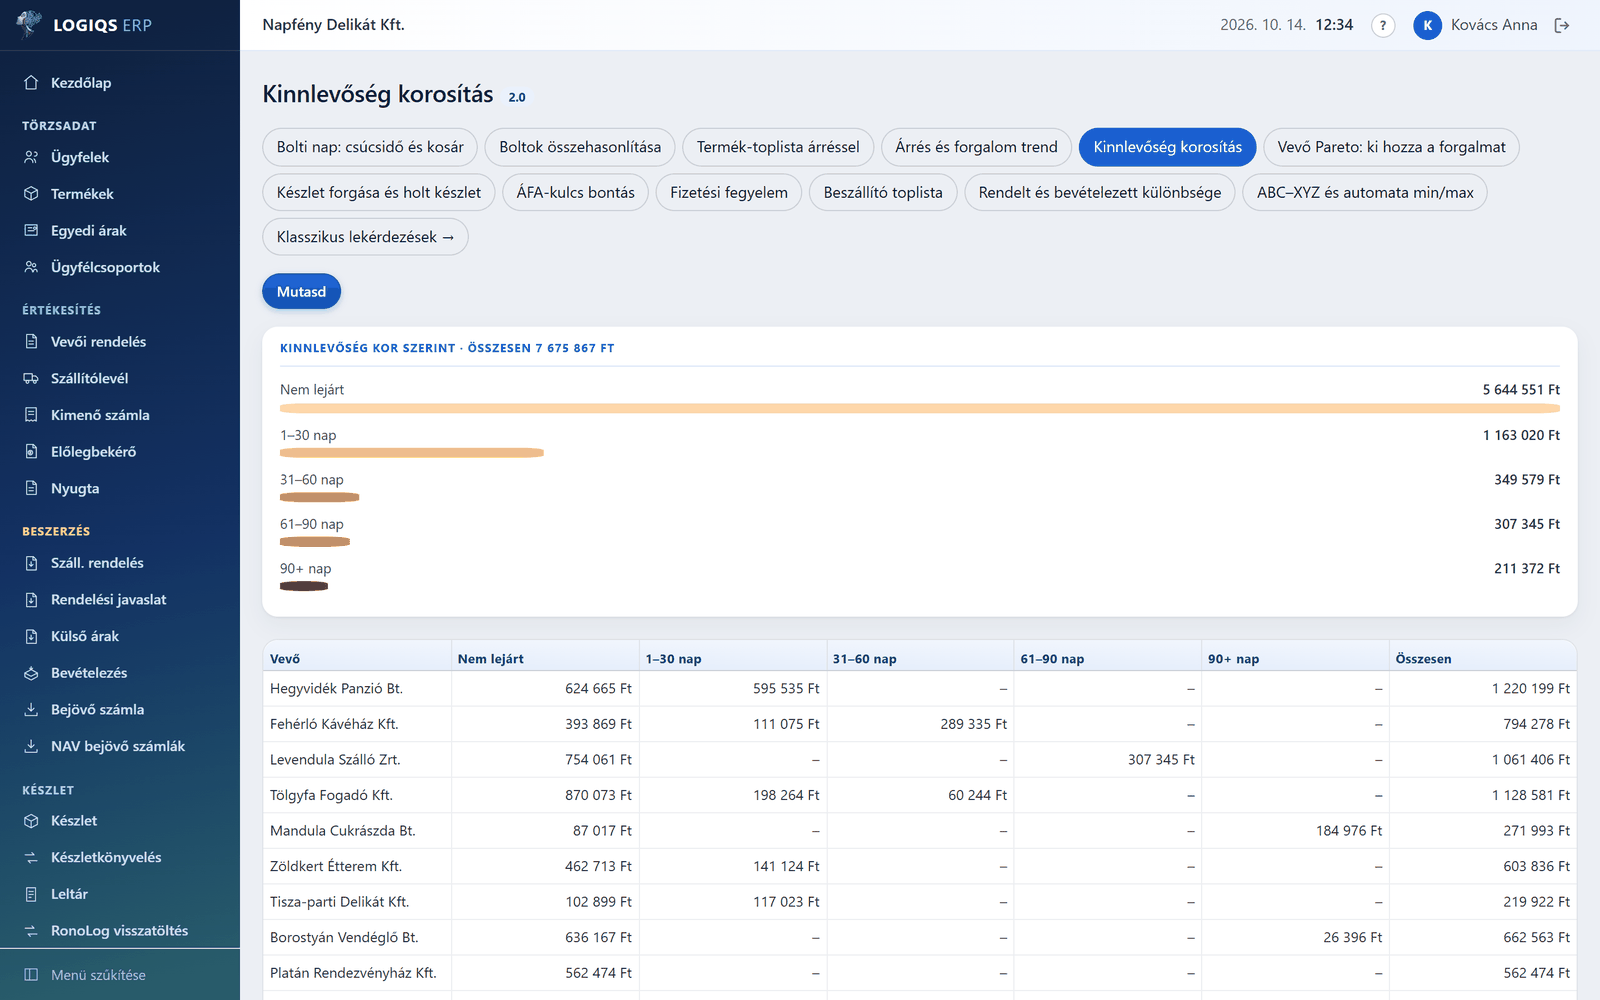The image size is (1600, 1000).
Task: Click the Nem lejárt progress bar
Action: [920, 408]
